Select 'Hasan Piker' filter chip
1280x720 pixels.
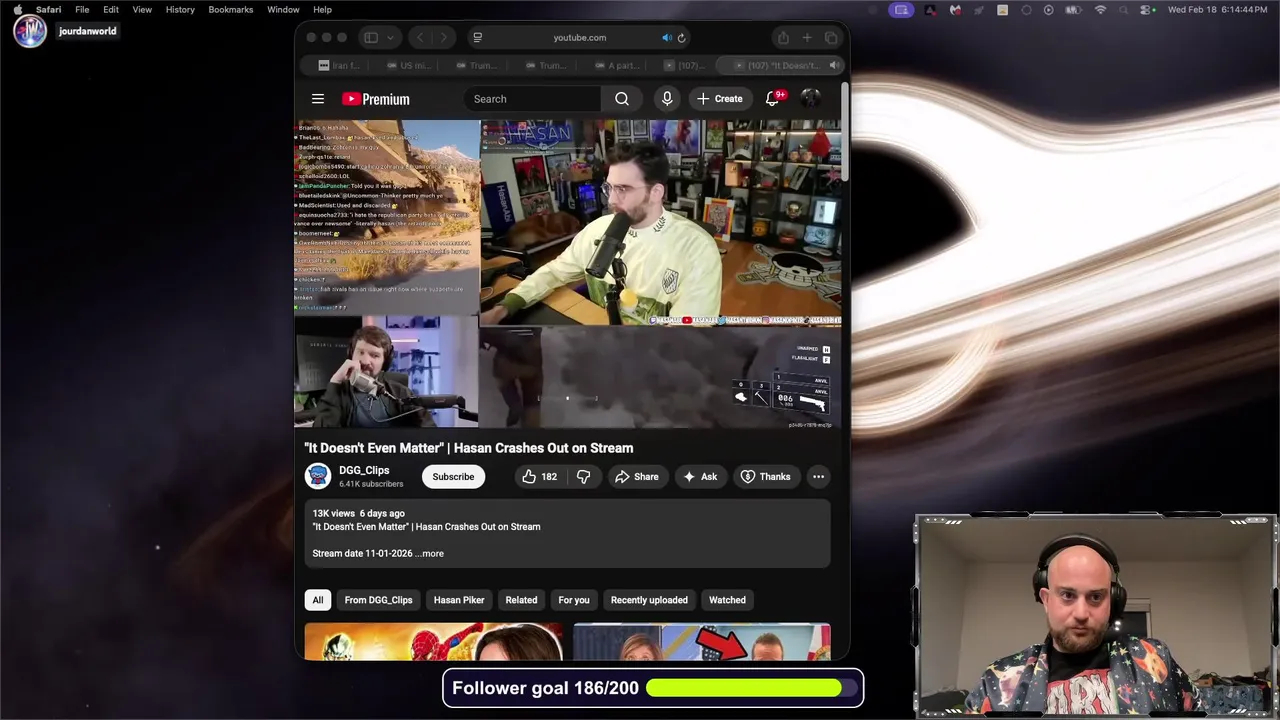click(x=459, y=600)
